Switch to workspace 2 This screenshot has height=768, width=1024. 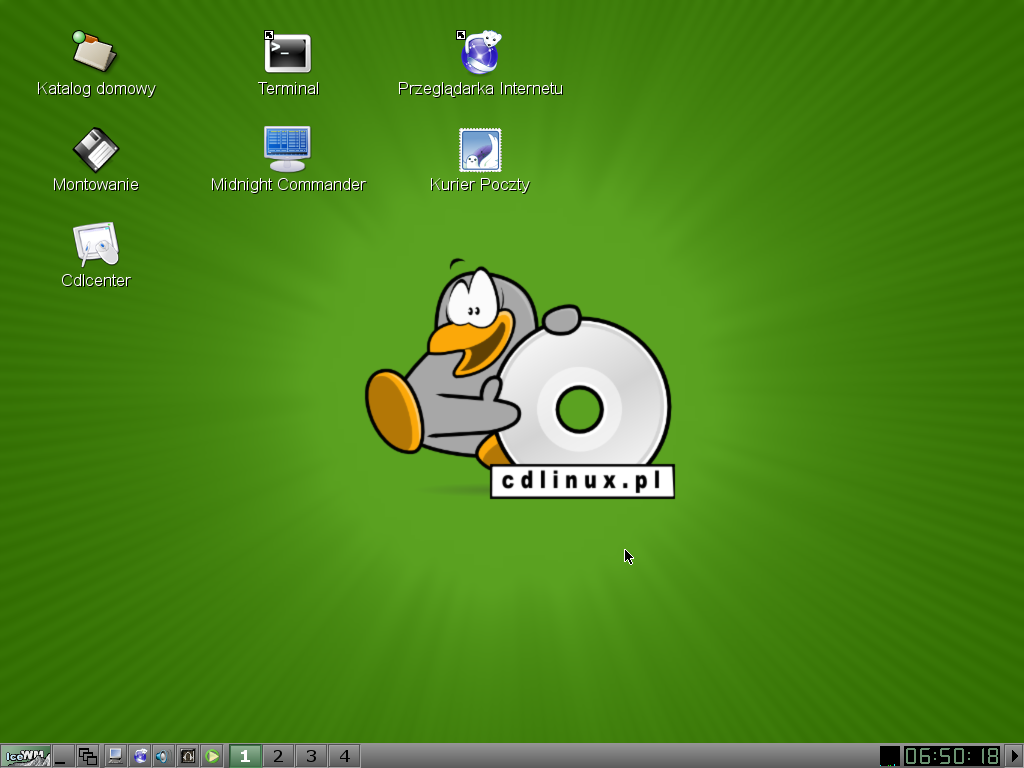coord(278,756)
